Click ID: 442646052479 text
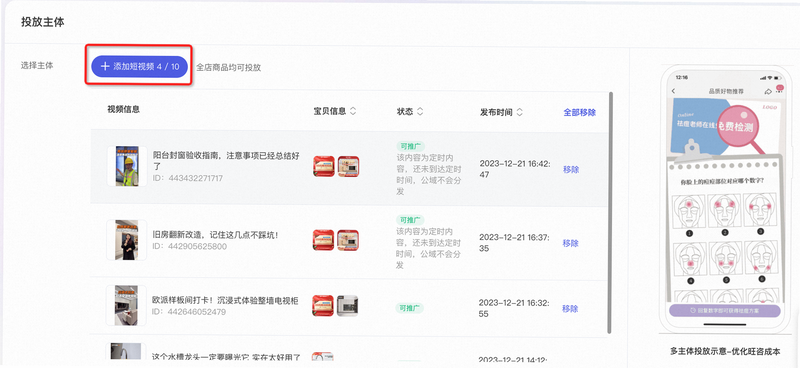Viewport: 800px width, 368px height. click(x=189, y=311)
